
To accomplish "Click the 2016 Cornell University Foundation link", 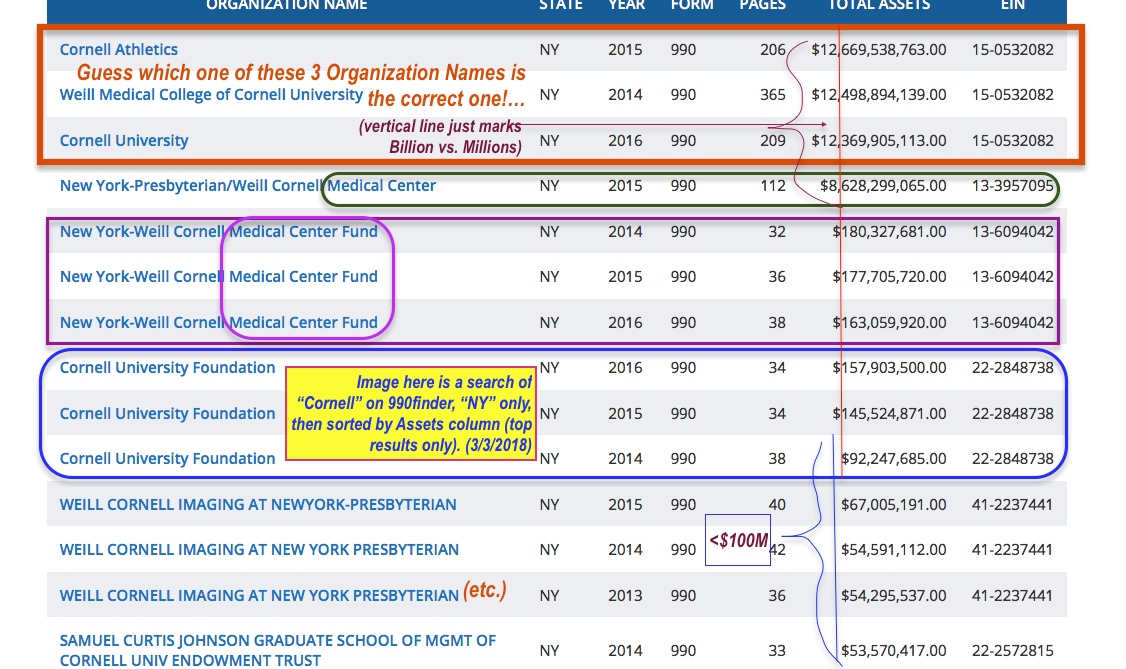I will 167,368.
